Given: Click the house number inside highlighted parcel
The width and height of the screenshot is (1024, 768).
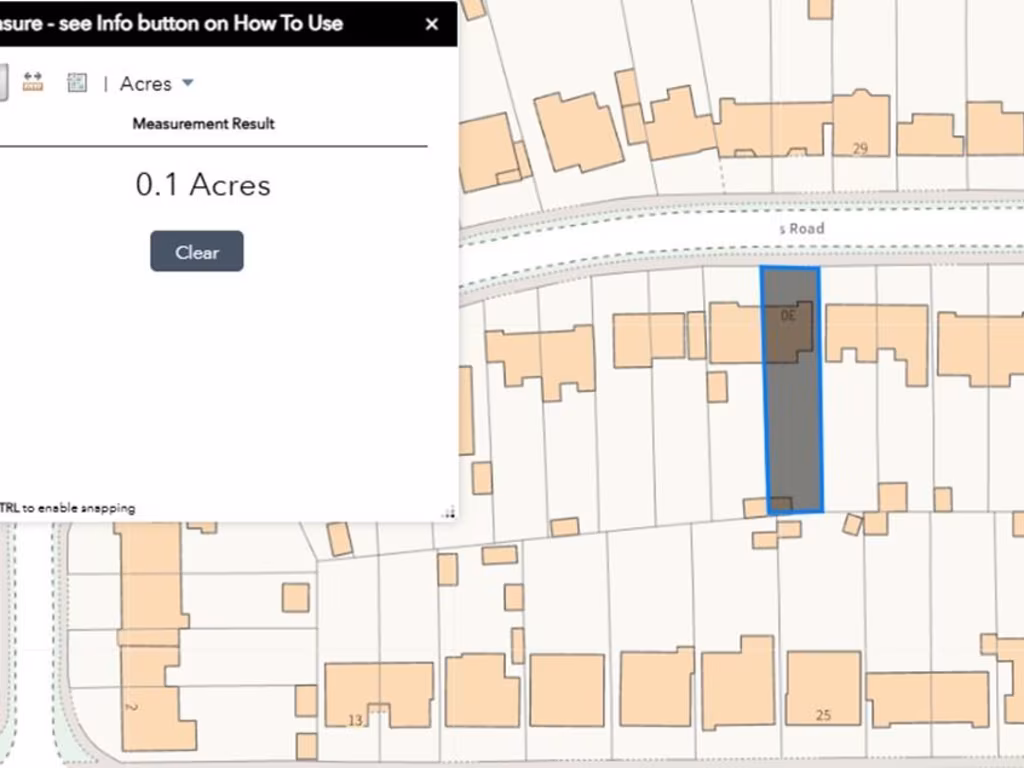Looking at the screenshot, I should (787, 316).
